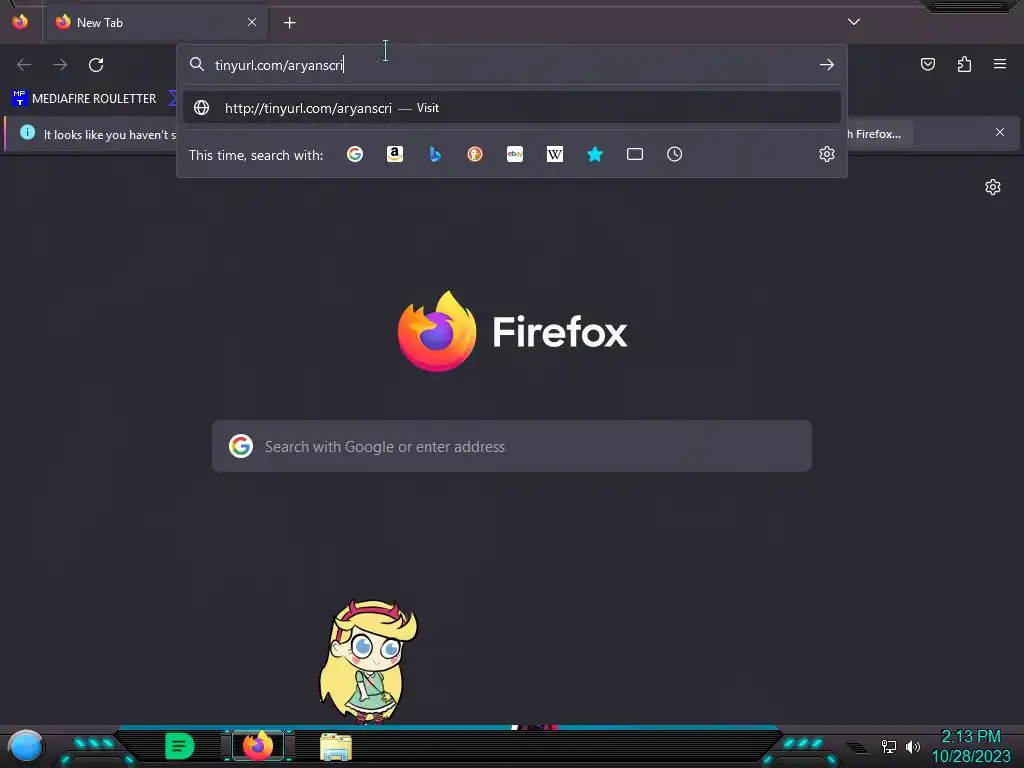Close the New Tab tab
This screenshot has height=768, width=1024.
[x=251, y=22]
